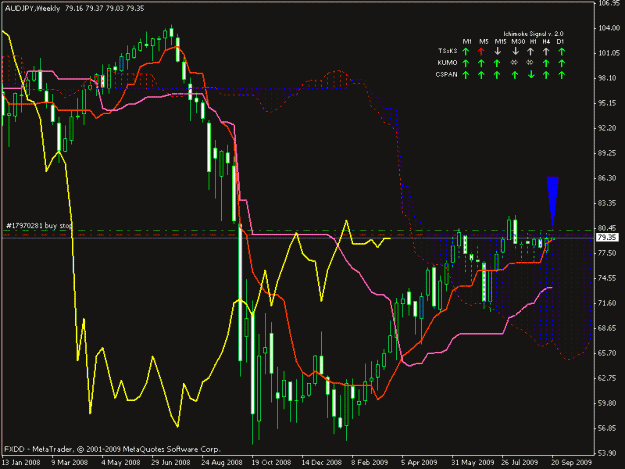Click the KUMO M1 green up arrow
This screenshot has width=625, height=469.
[465, 63]
